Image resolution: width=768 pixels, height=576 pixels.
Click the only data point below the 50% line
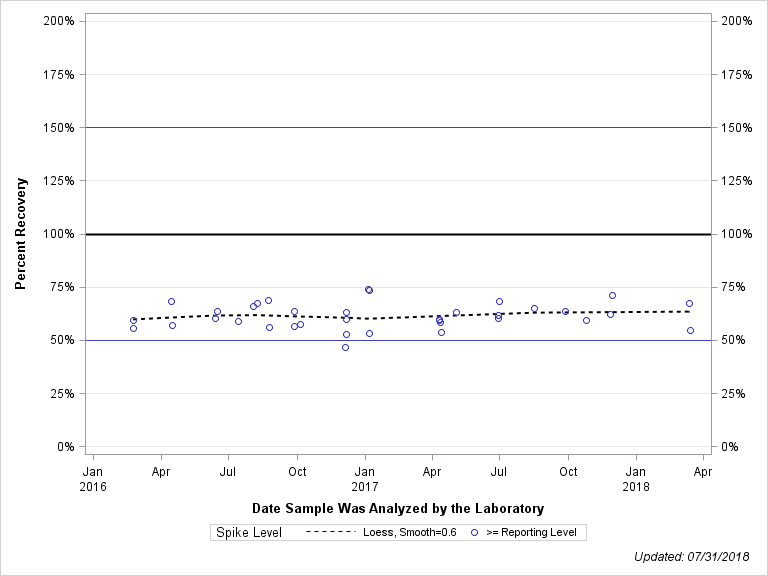point(345,348)
